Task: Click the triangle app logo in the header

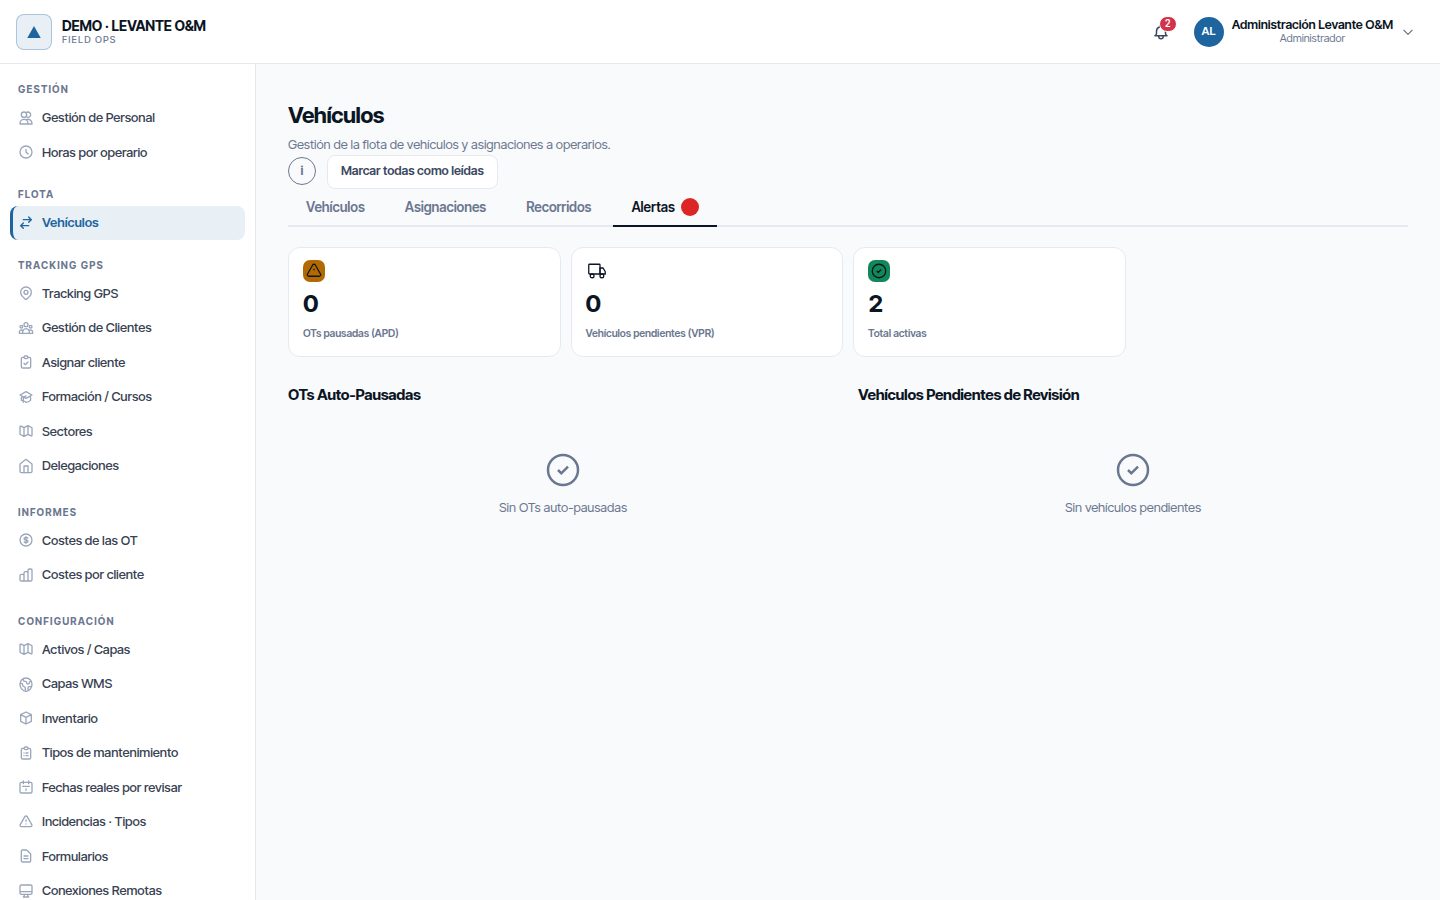Action: (x=34, y=32)
